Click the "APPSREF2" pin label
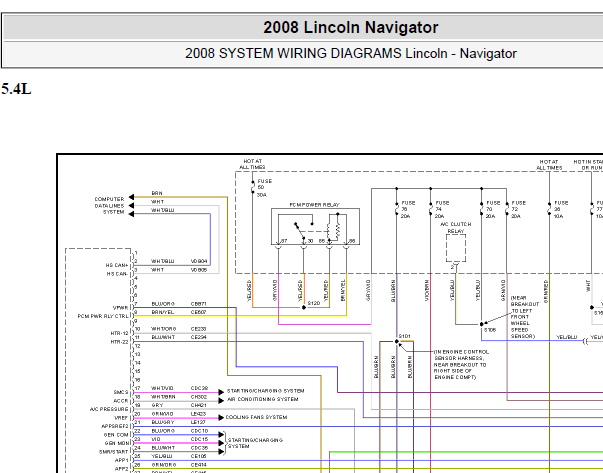This screenshot has height=473, width=603. tap(115, 426)
